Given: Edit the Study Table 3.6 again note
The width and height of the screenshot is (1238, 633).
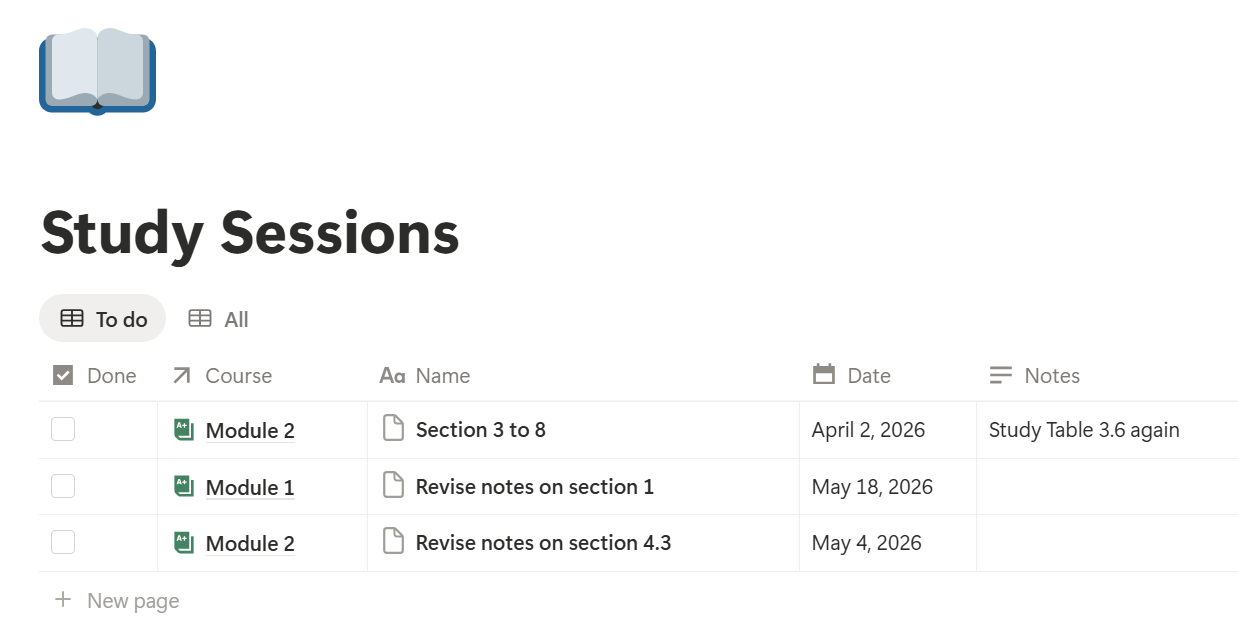Looking at the screenshot, I should [1084, 430].
